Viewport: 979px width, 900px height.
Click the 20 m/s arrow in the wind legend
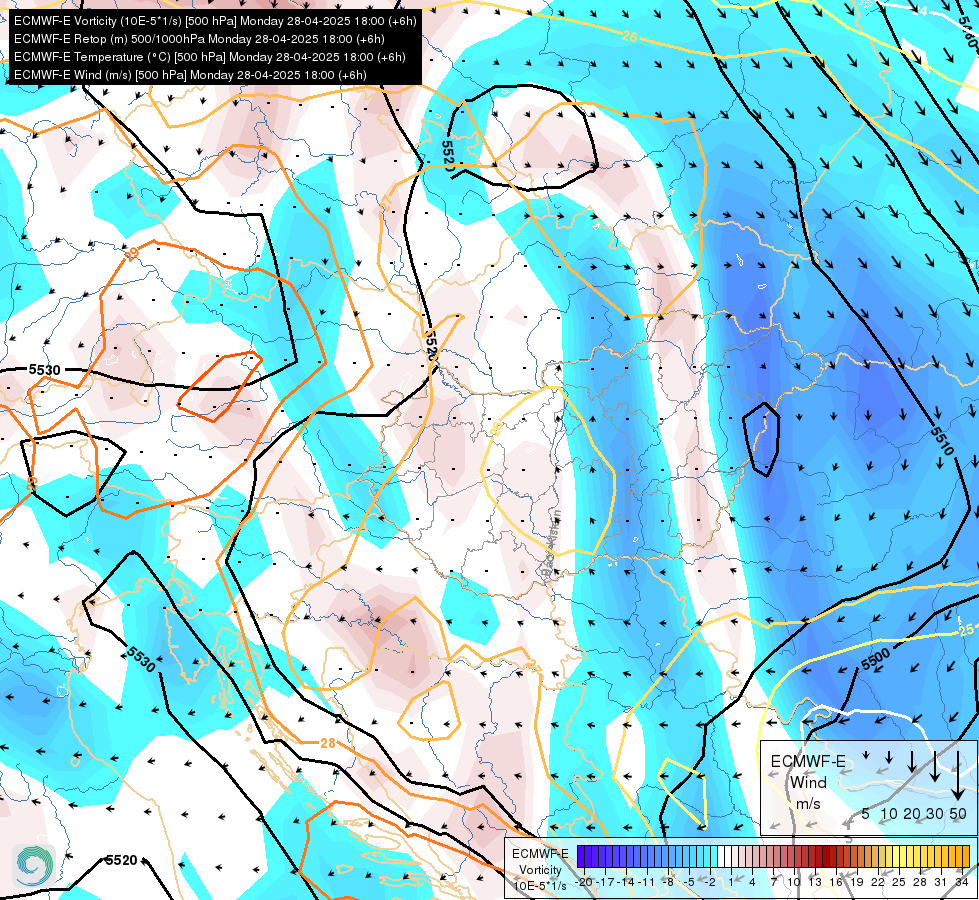[912, 761]
